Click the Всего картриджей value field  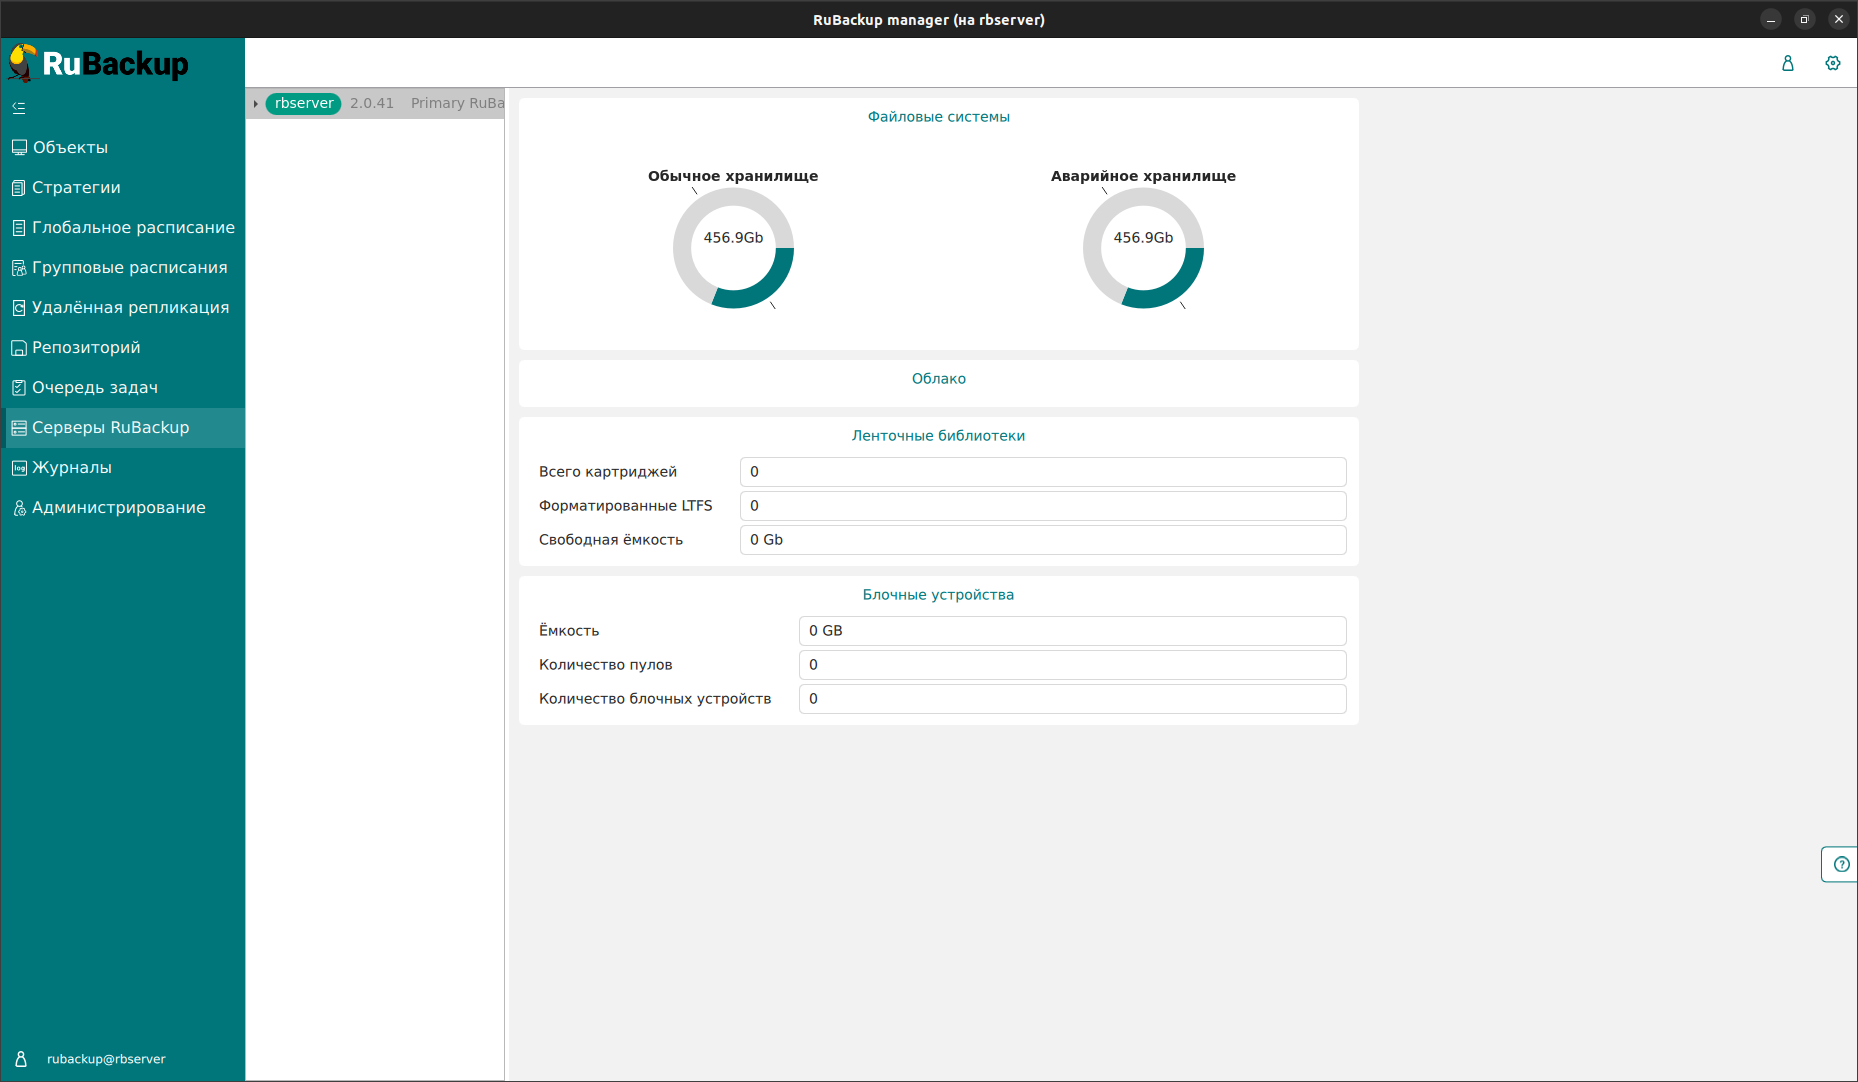point(1042,472)
